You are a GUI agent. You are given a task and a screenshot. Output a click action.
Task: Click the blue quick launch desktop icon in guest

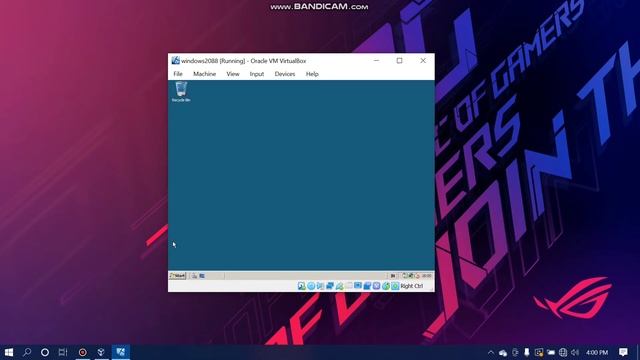coord(202,276)
